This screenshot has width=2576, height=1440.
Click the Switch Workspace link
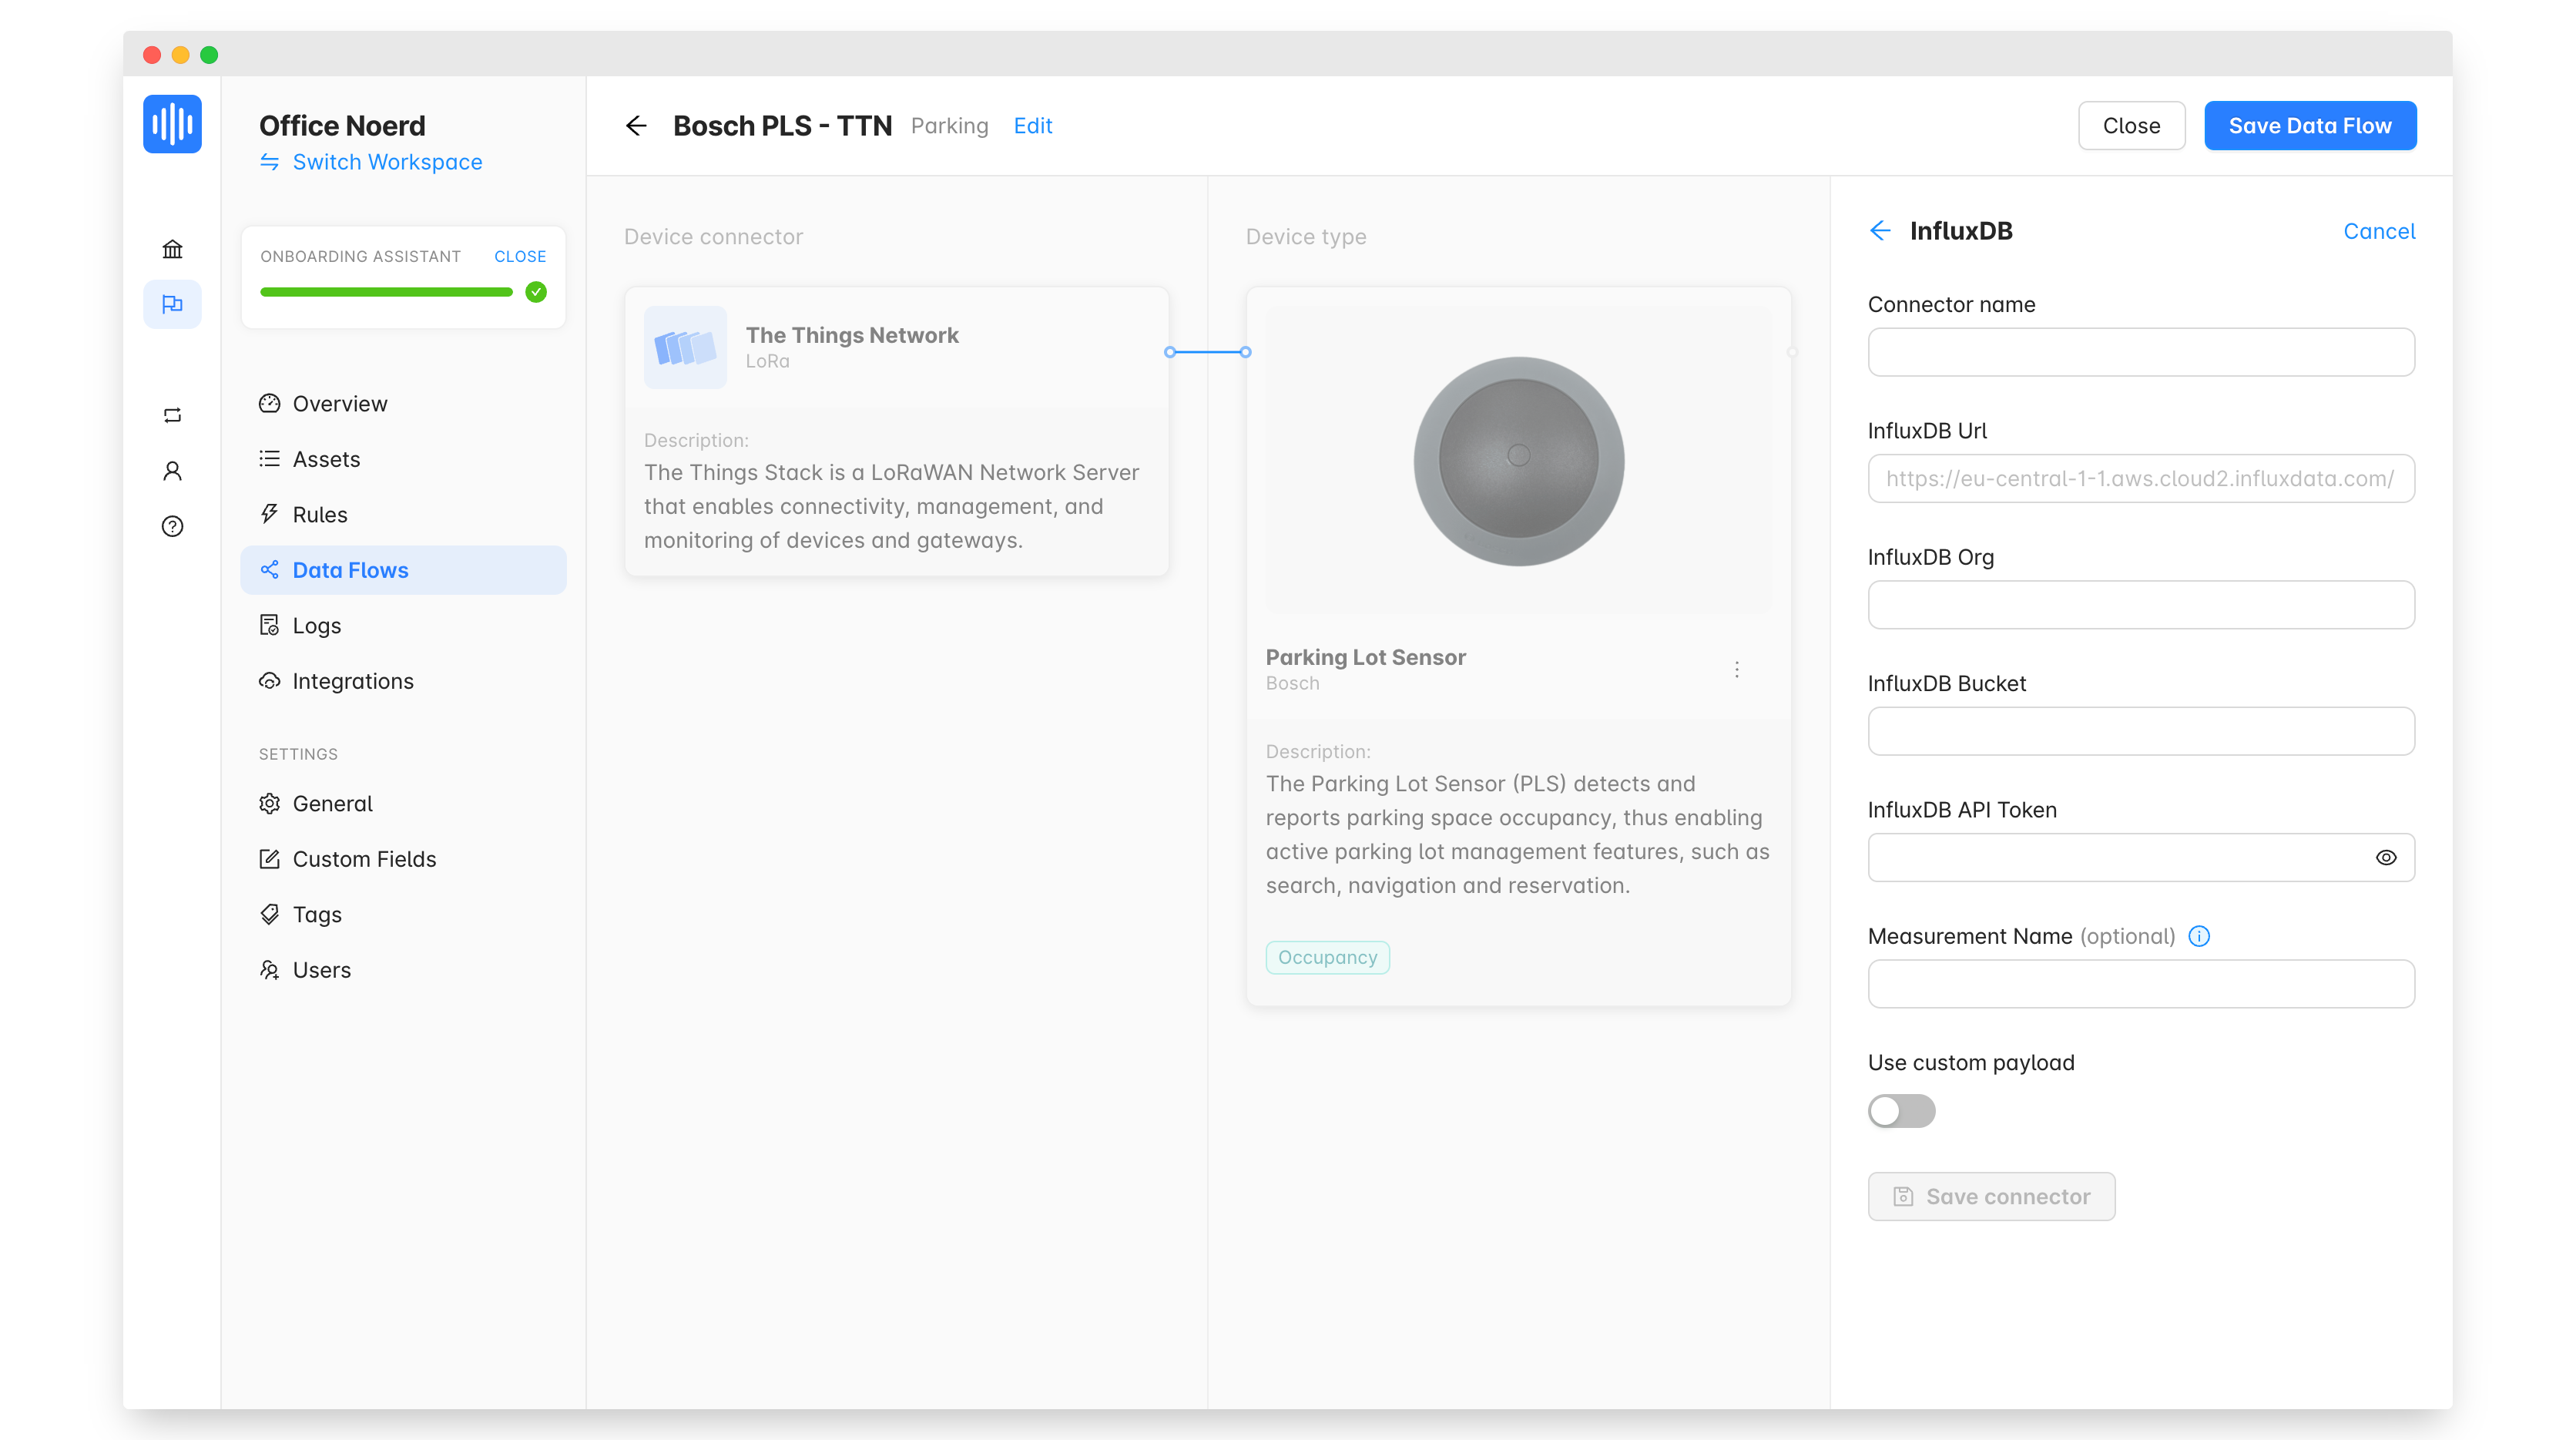(387, 162)
